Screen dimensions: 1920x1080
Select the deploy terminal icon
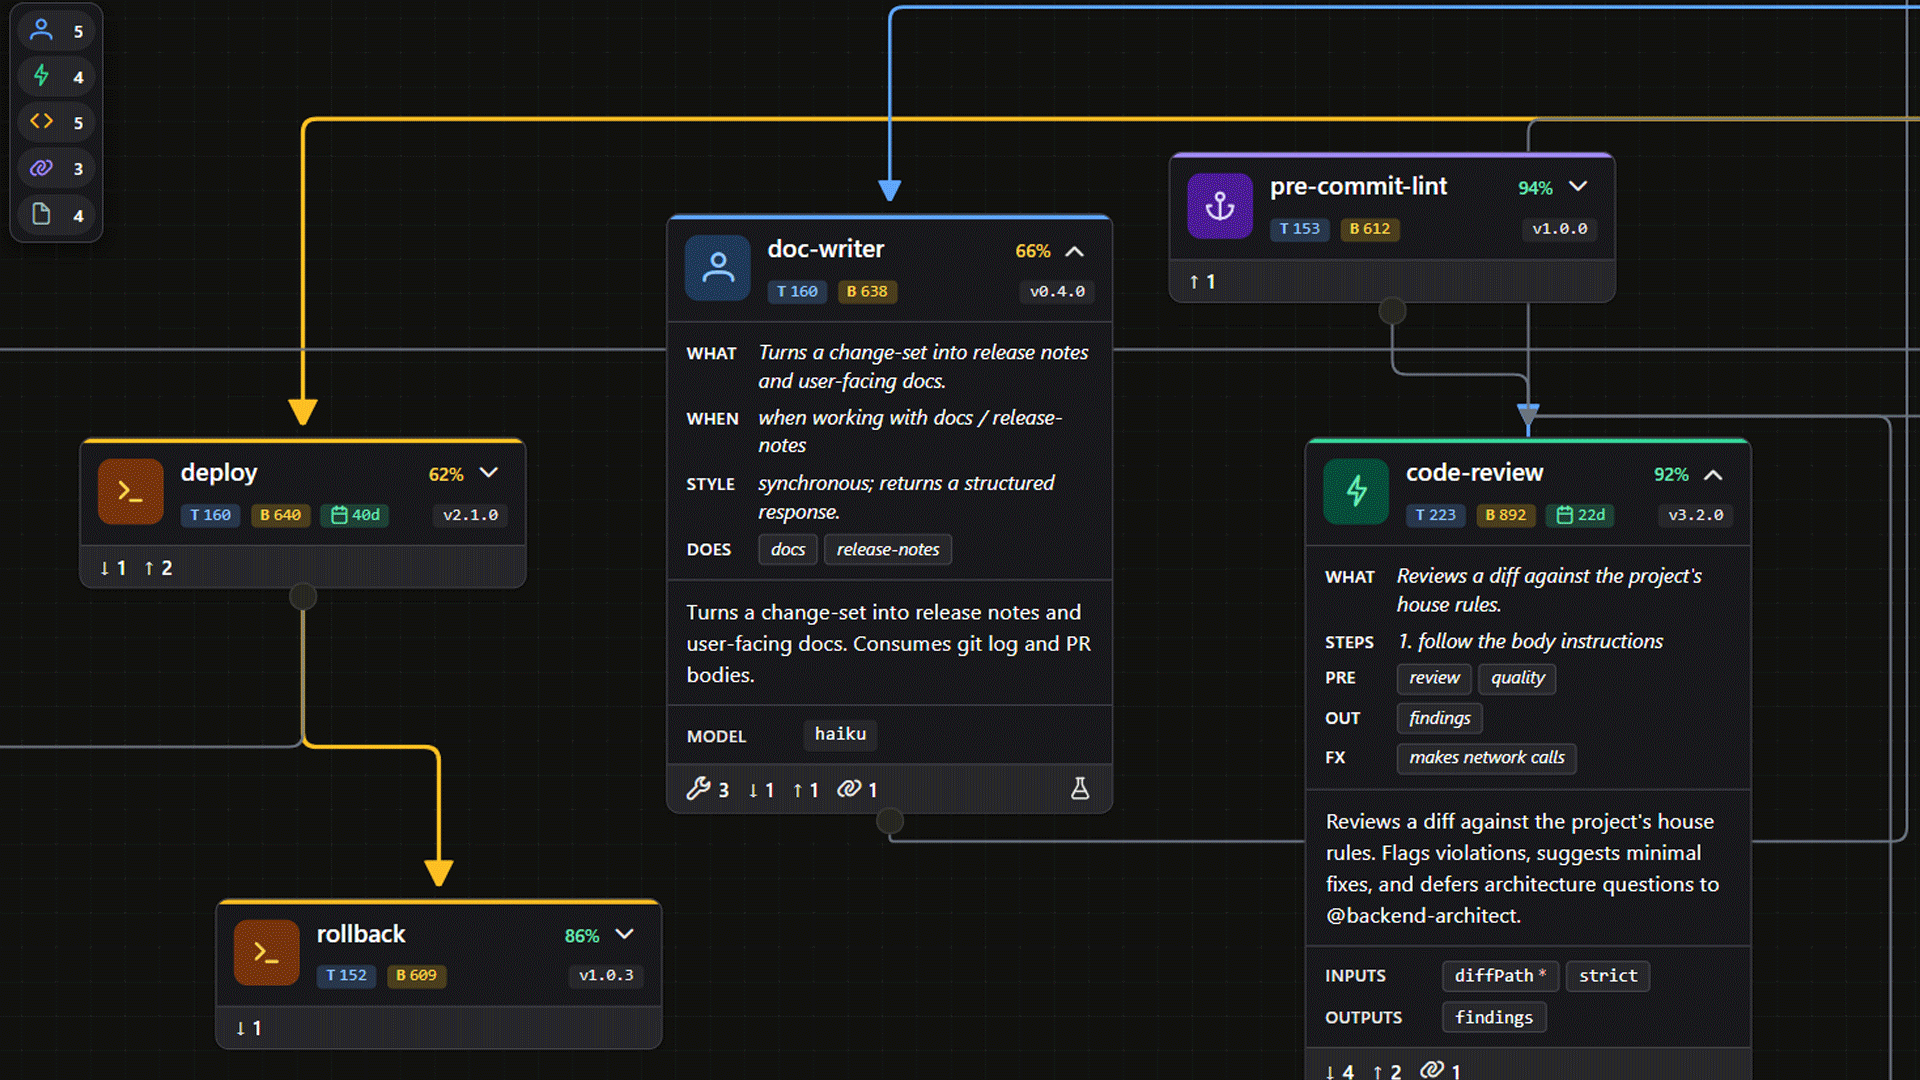click(130, 491)
